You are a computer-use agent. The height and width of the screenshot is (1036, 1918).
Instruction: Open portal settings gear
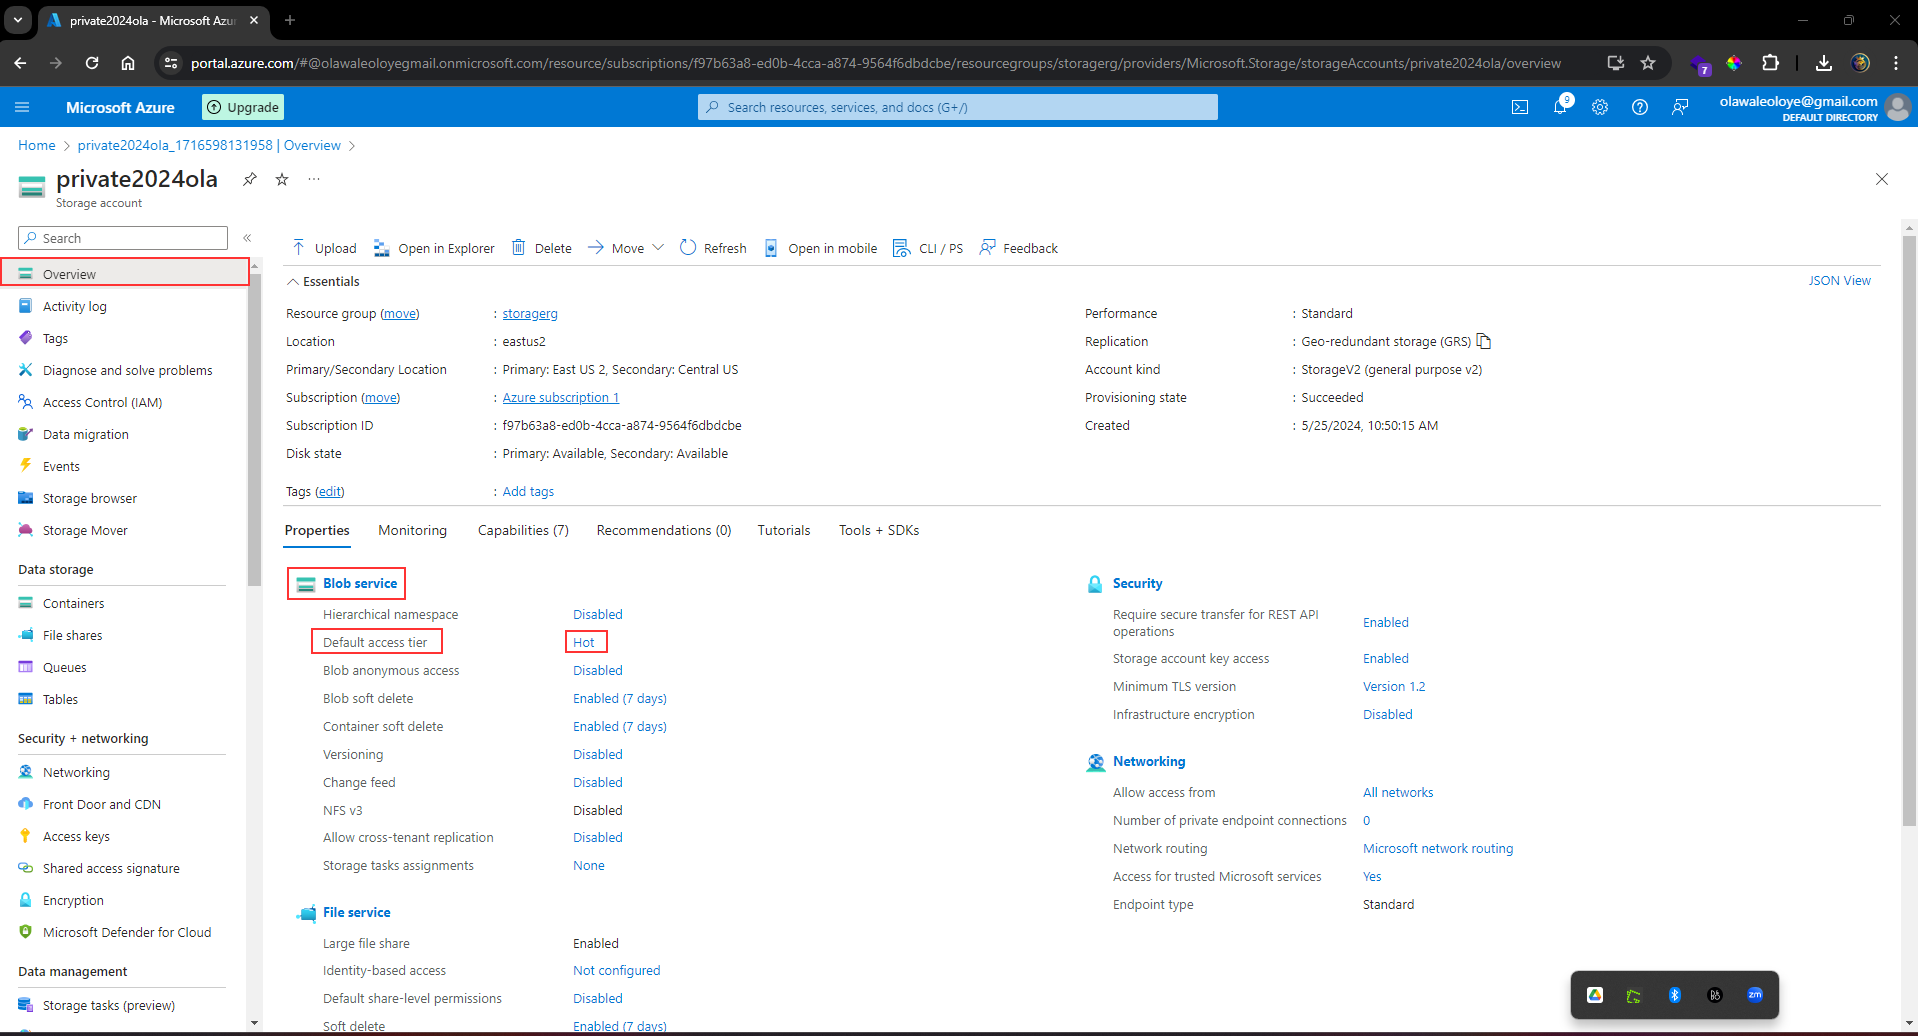coord(1600,107)
